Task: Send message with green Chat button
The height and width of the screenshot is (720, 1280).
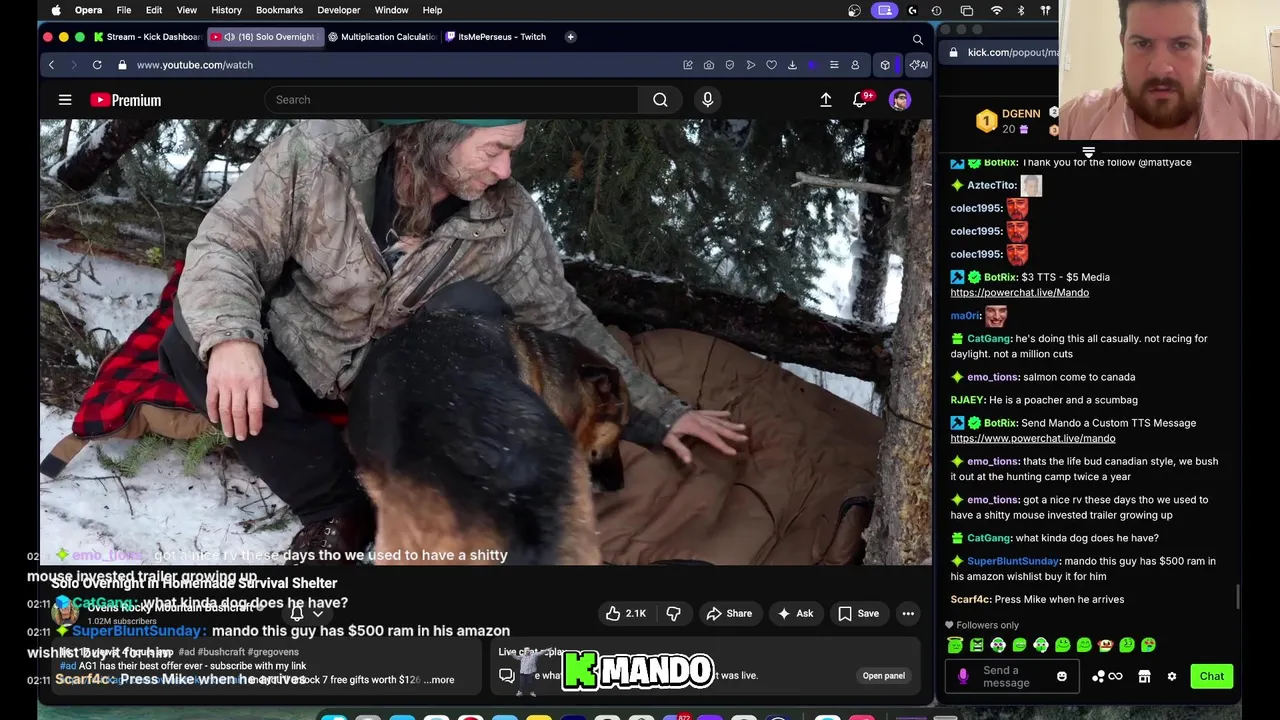Action: pyautogui.click(x=1212, y=677)
